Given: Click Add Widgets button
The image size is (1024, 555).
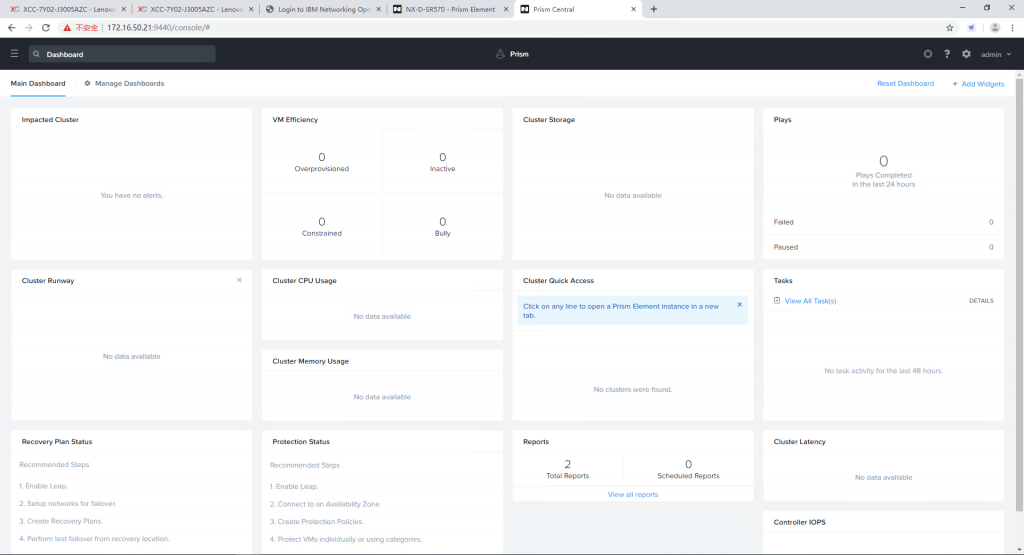Looking at the screenshot, I should (x=978, y=84).
